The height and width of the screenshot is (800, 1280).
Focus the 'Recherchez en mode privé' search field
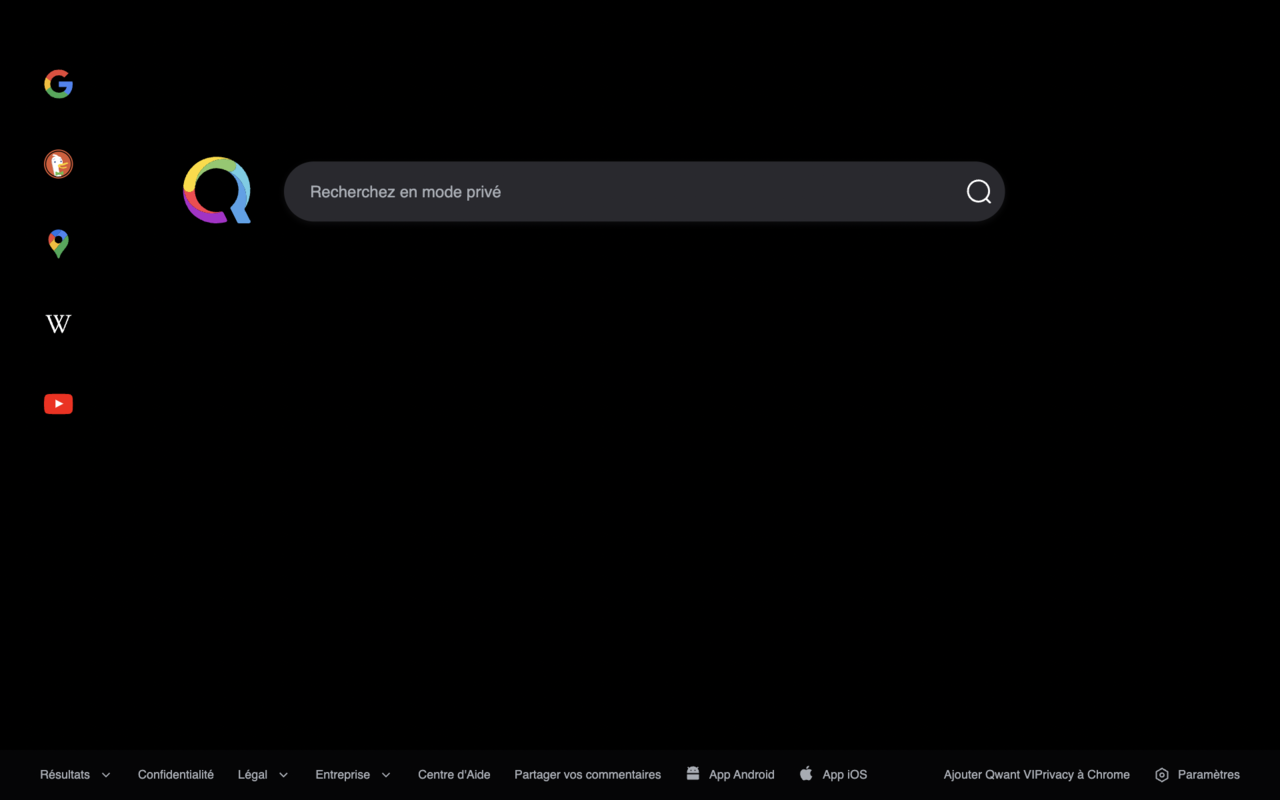click(644, 192)
